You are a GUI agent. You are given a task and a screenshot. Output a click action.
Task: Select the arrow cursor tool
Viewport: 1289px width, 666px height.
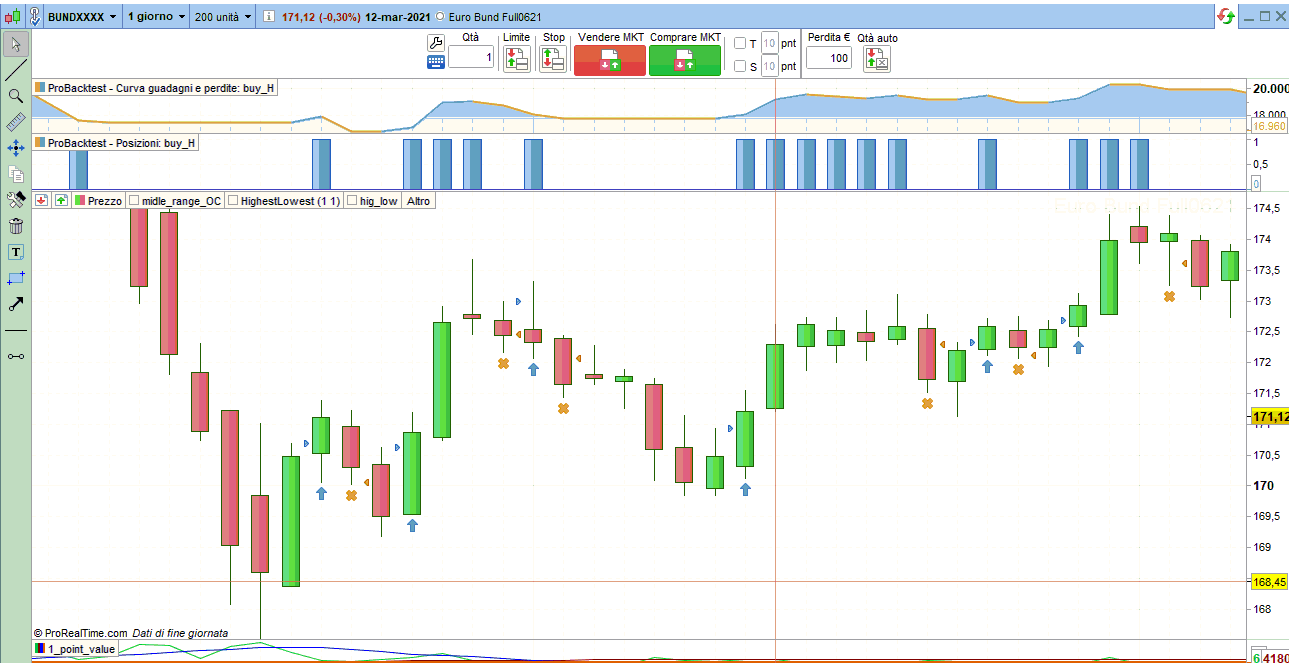coord(16,44)
